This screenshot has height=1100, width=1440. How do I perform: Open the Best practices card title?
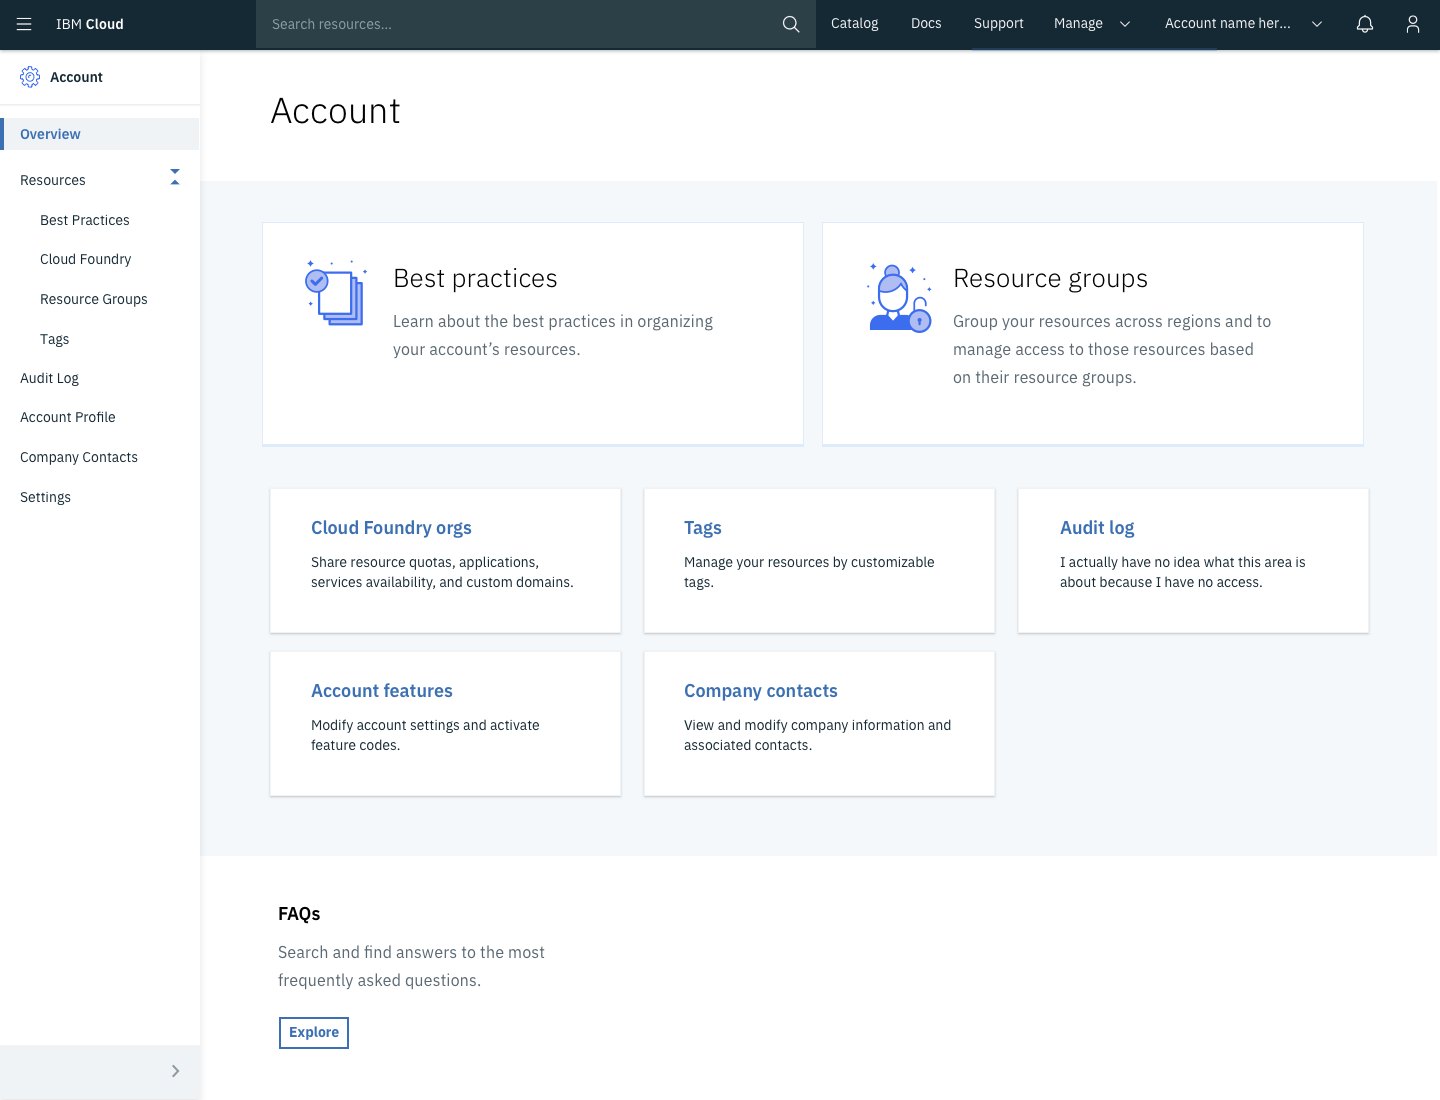475,278
